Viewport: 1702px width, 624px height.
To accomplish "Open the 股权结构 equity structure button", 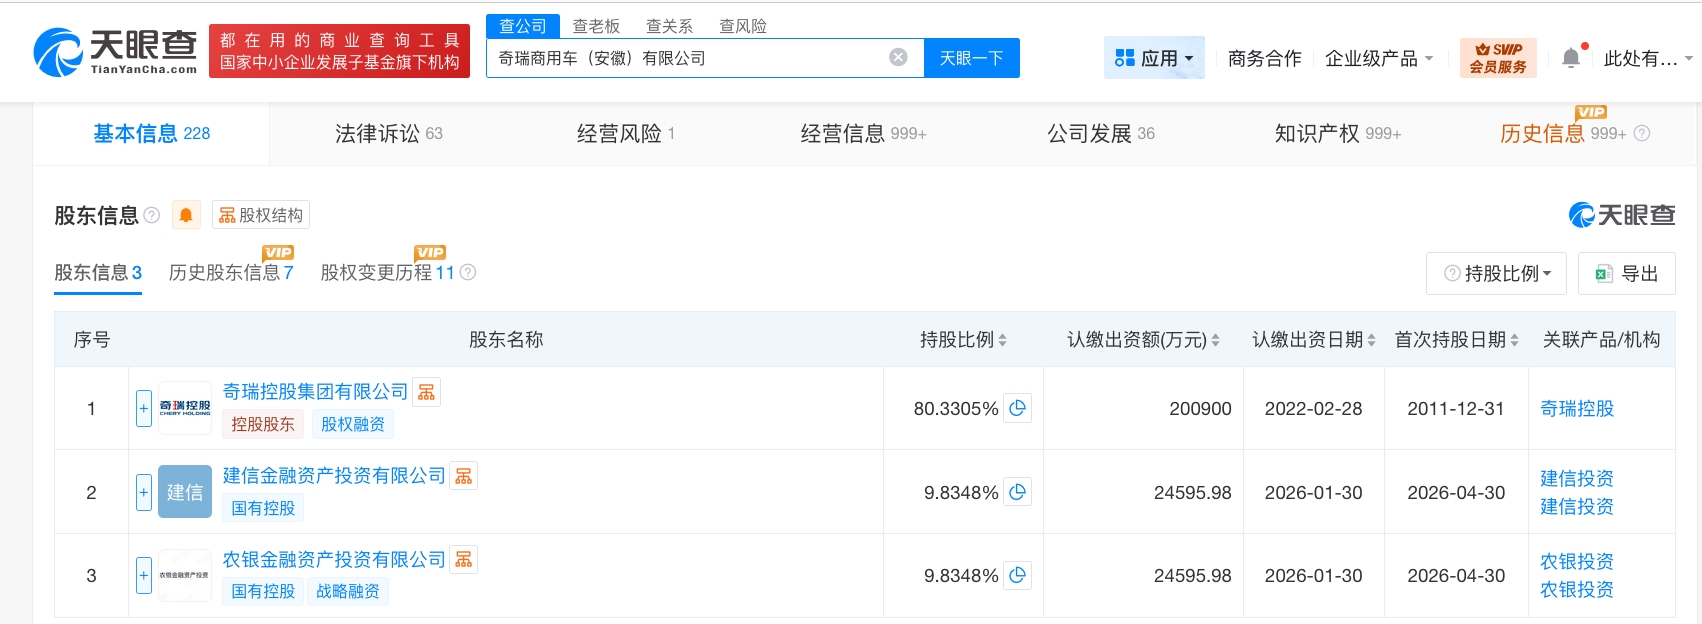I will [261, 215].
